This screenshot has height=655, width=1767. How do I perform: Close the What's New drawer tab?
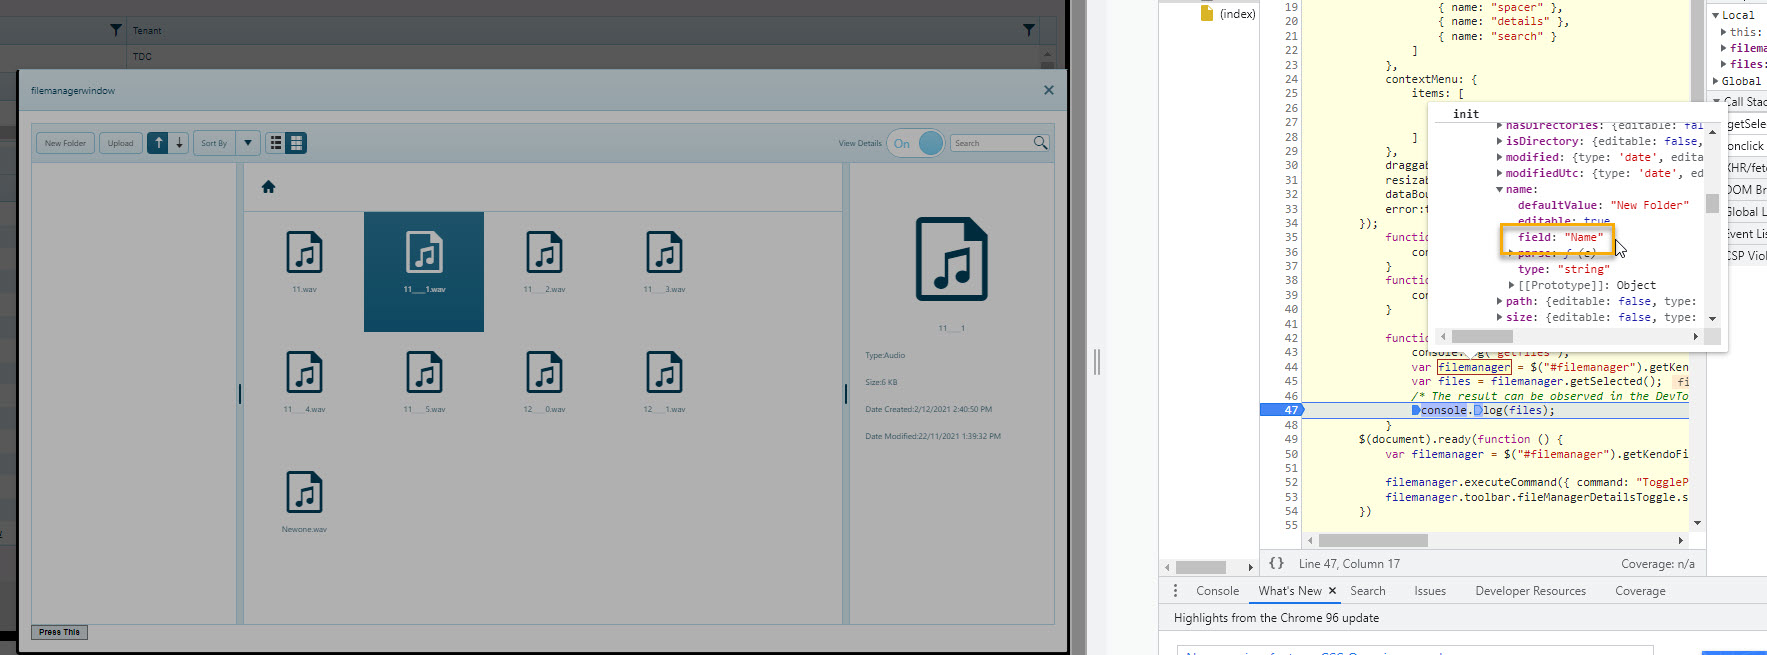coord(1332,591)
